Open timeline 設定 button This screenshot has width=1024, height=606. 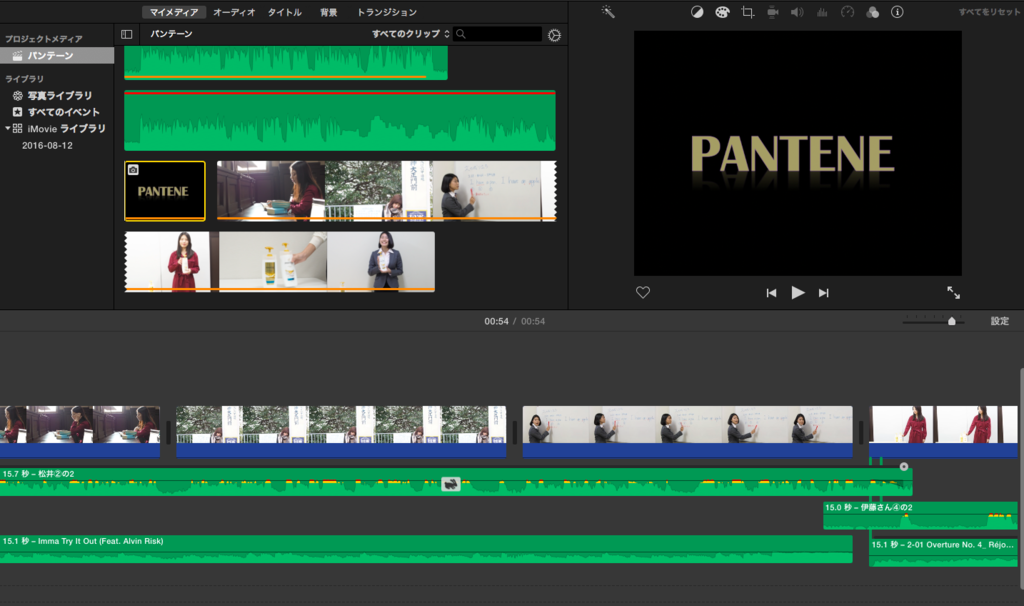click(999, 321)
